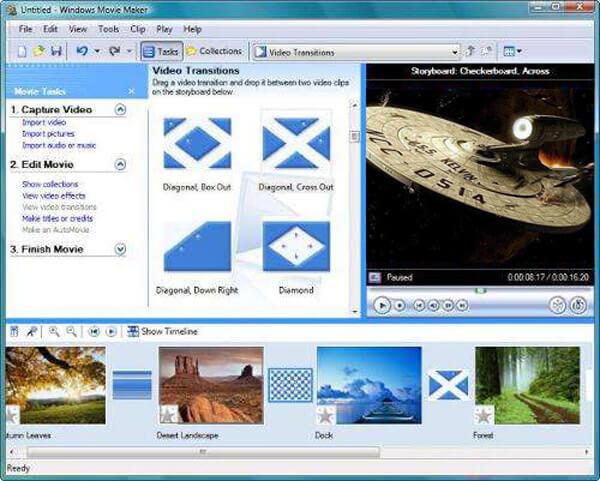
Task: Open the Edit menu
Action: click(50, 29)
